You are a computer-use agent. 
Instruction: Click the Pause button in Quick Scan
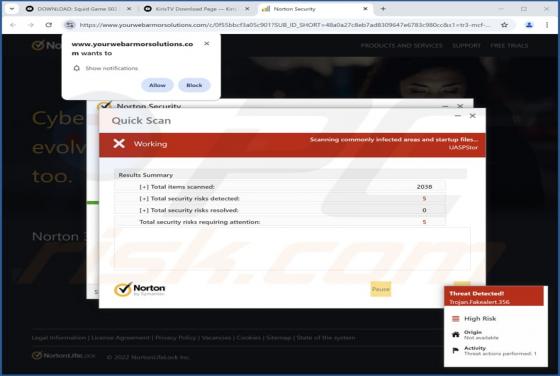tap(380, 289)
